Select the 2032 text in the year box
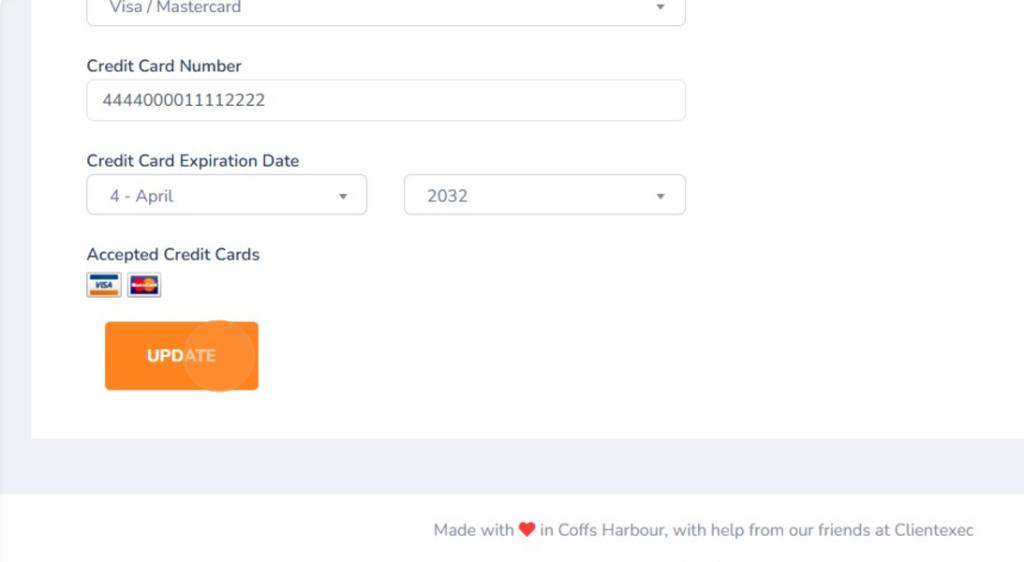The height and width of the screenshot is (562, 1024). [447, 196]
